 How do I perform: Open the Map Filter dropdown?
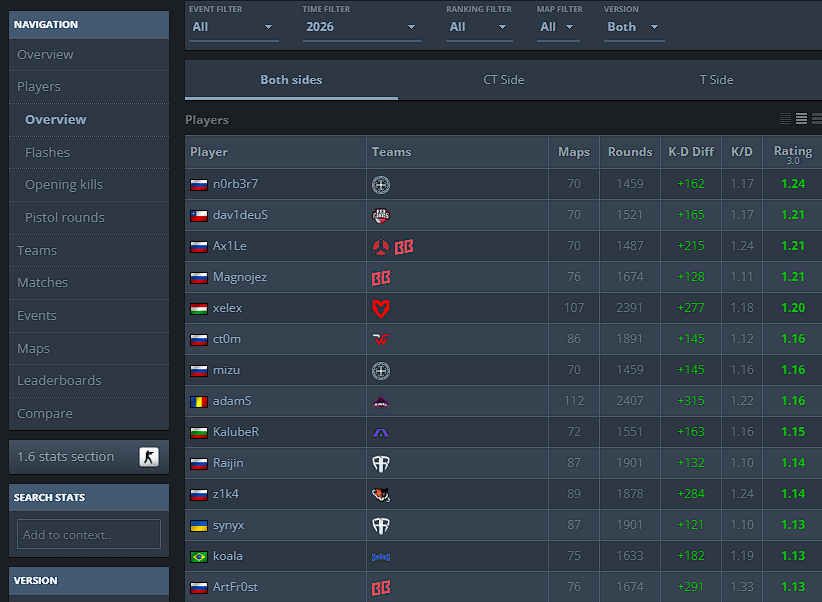pos(558,27)
